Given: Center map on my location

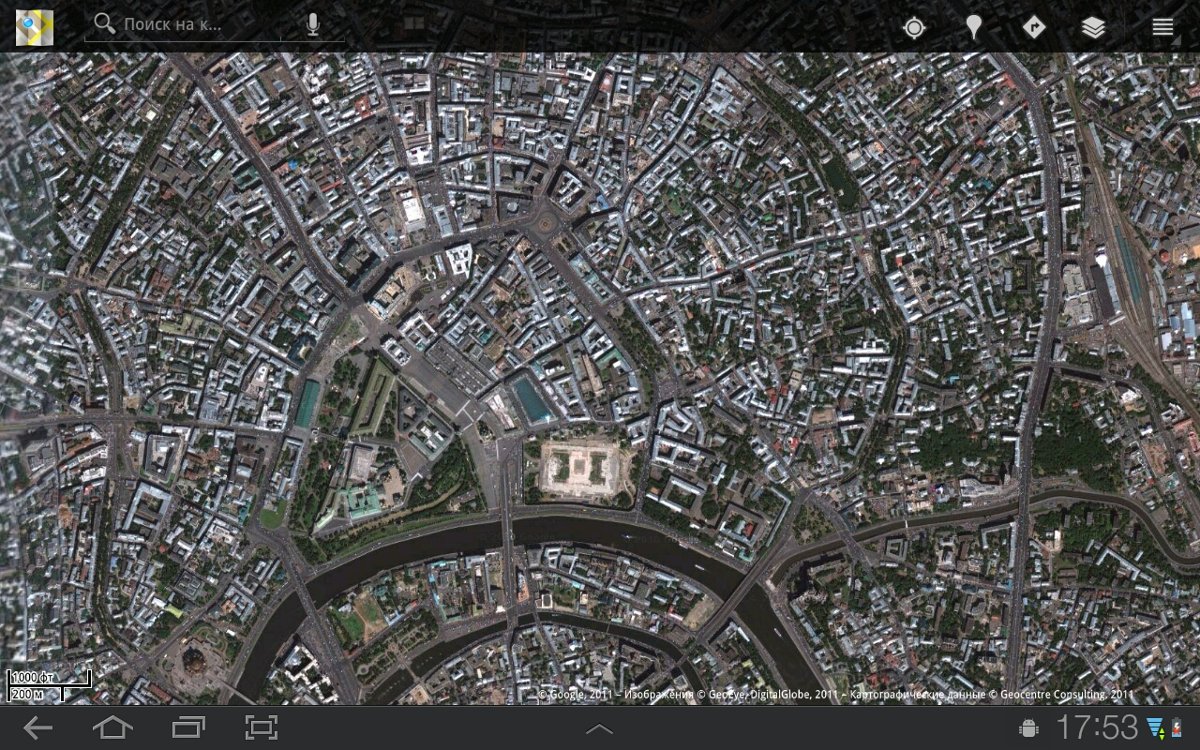Looking at the screenshot, I should [914, 28].
